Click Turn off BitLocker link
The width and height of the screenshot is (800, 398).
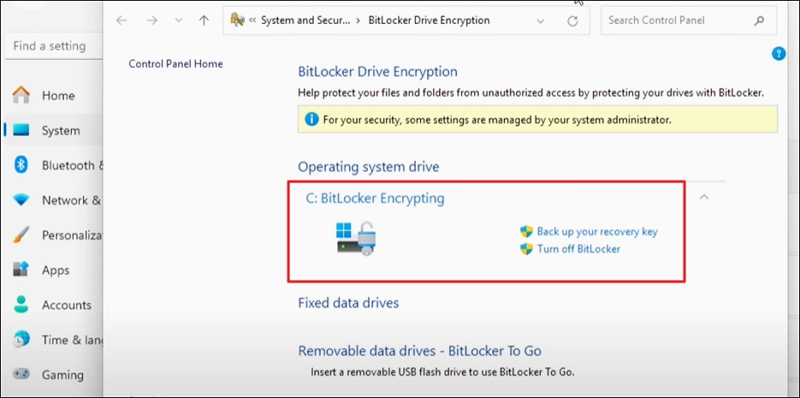pos(579,249)
